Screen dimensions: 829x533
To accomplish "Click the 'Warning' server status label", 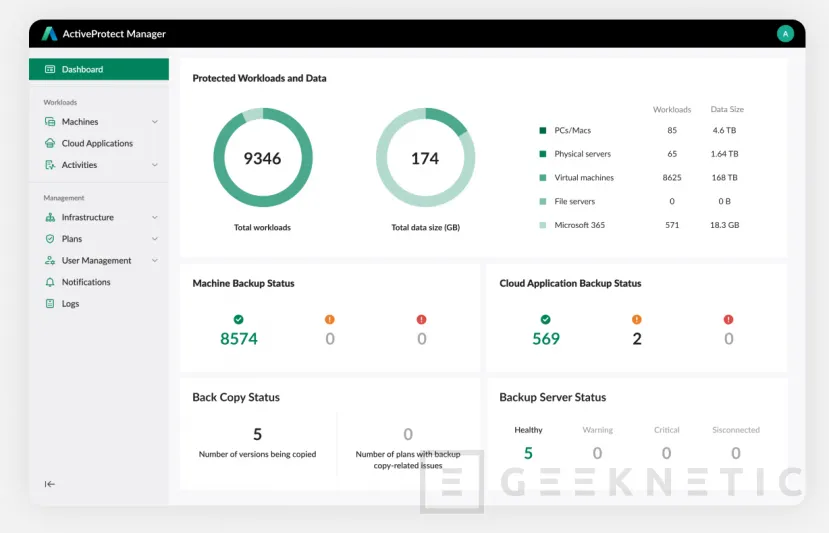I will coord(597,430).
